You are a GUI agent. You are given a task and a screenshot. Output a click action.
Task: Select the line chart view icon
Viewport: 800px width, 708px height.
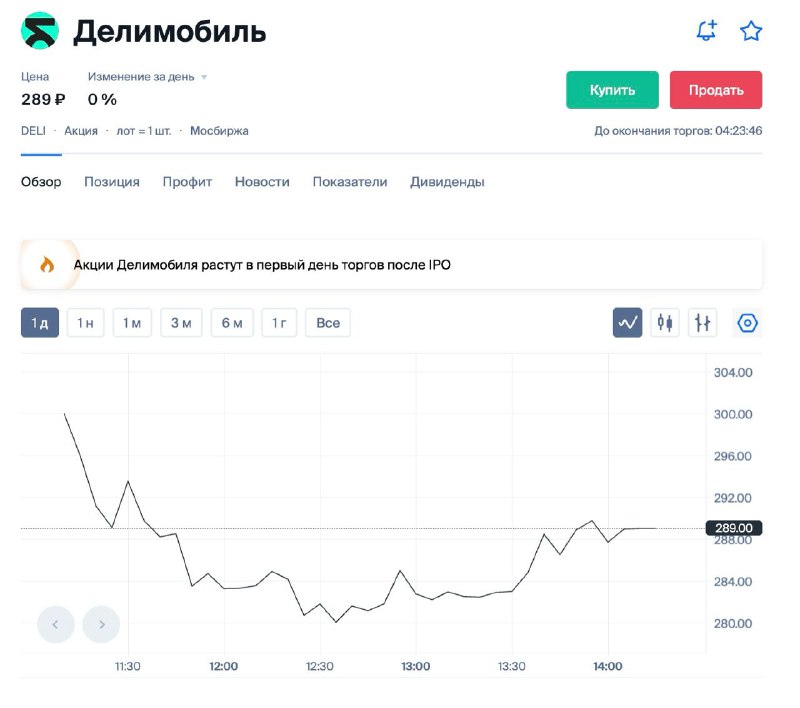point(627,322)
